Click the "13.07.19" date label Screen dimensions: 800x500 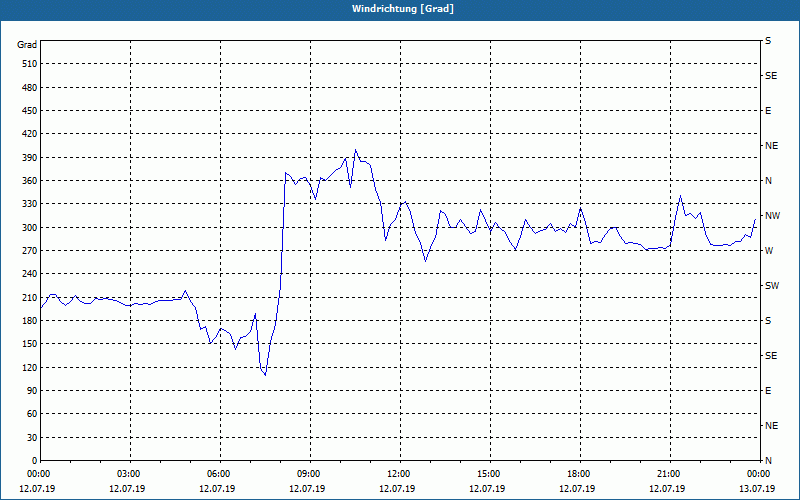757,489
